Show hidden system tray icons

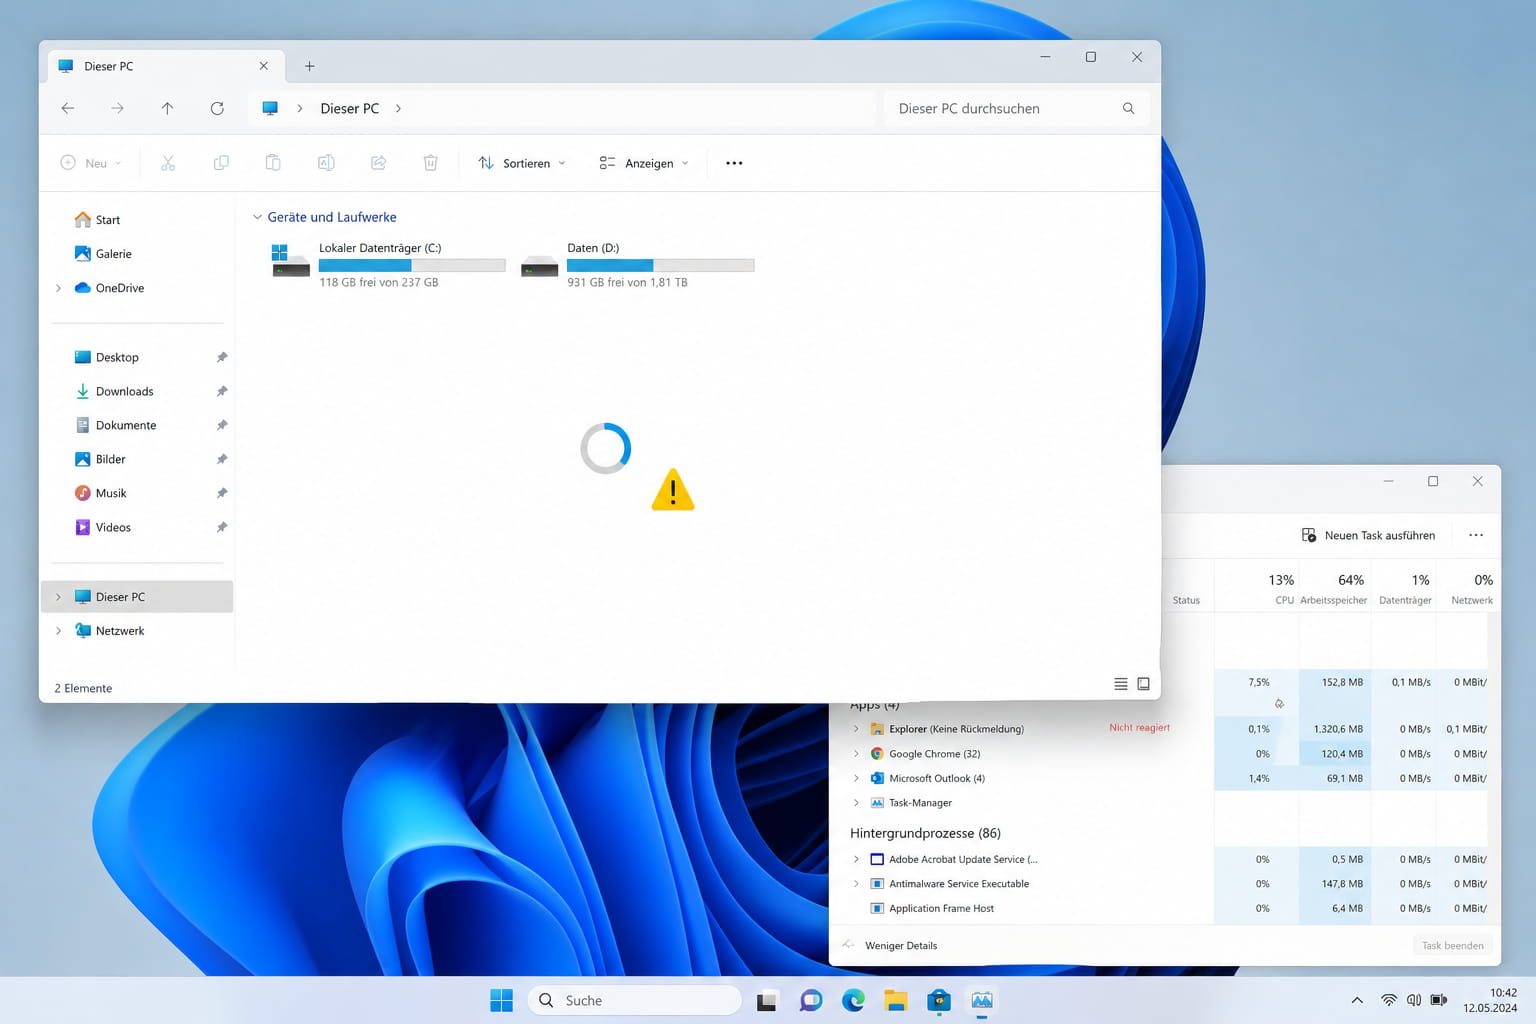[1357, 1000]
